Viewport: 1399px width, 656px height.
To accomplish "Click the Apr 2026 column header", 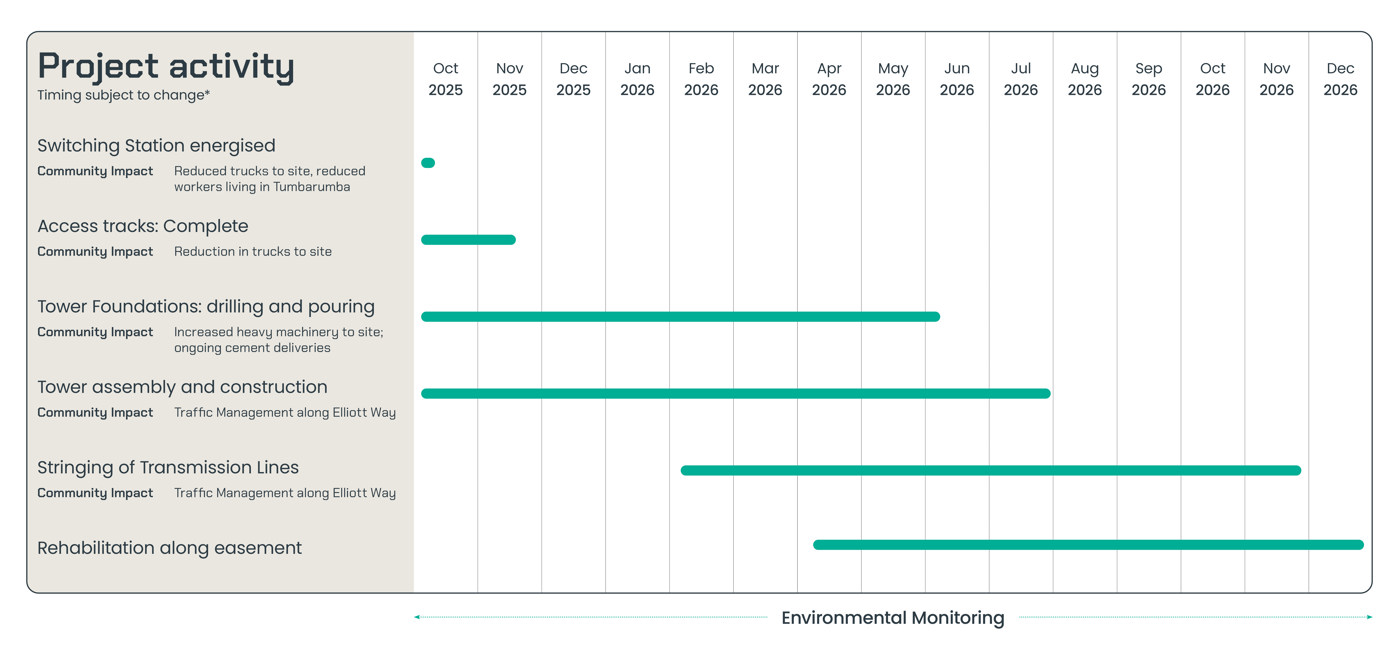I will [829, 79].
